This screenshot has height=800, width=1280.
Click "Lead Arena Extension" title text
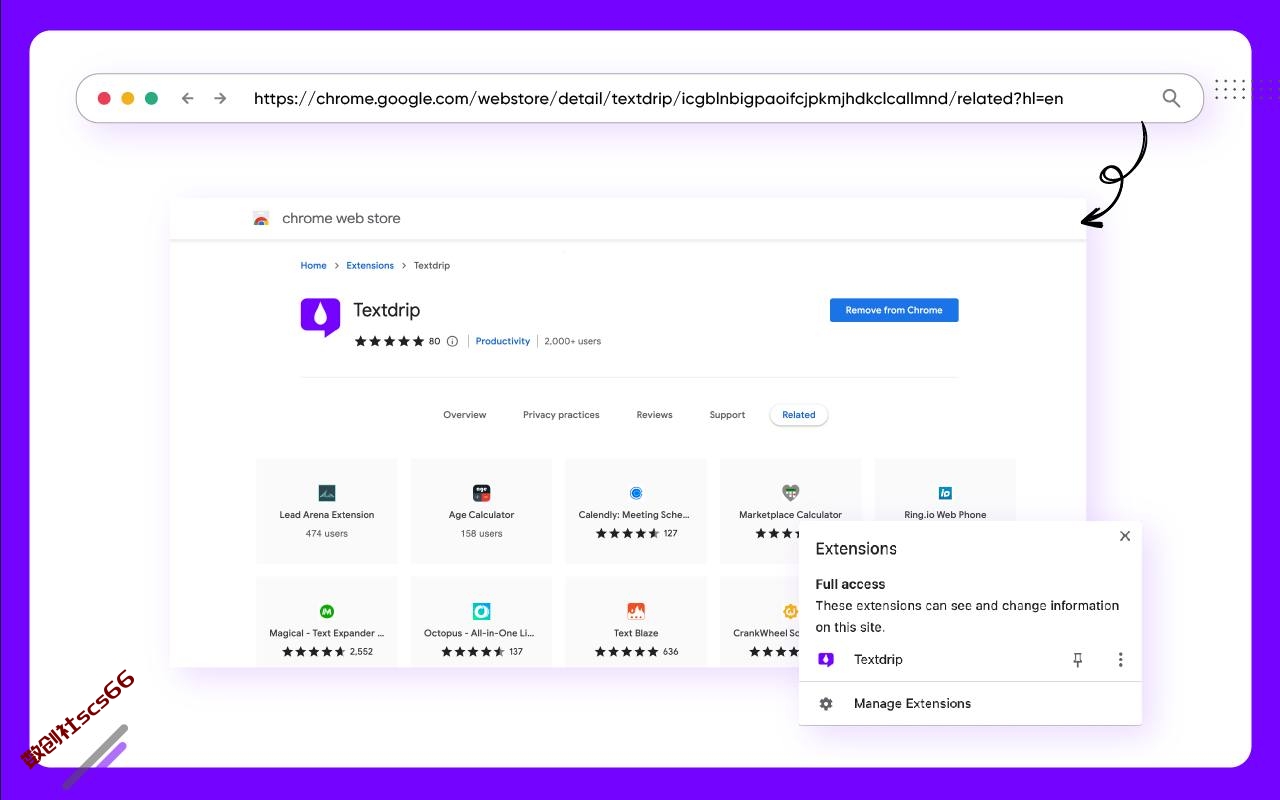327,515
